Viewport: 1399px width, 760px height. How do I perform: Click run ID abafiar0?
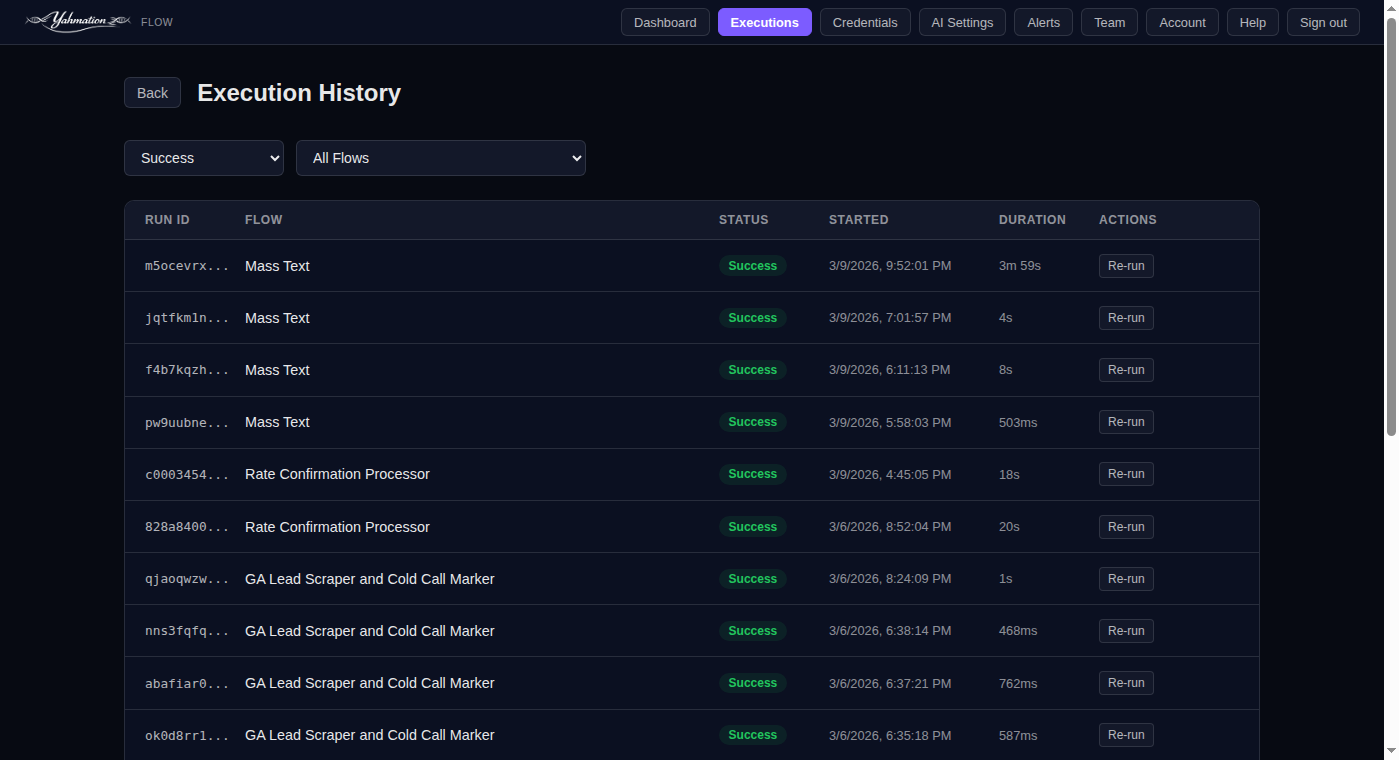tap(187, 683)
